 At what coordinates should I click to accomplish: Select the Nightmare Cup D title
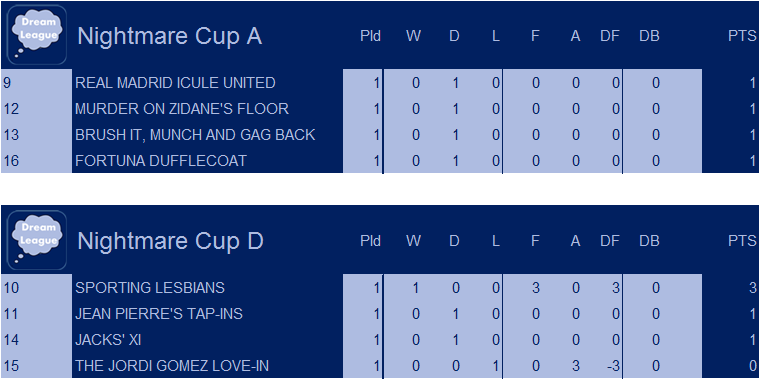click(170, 241)
